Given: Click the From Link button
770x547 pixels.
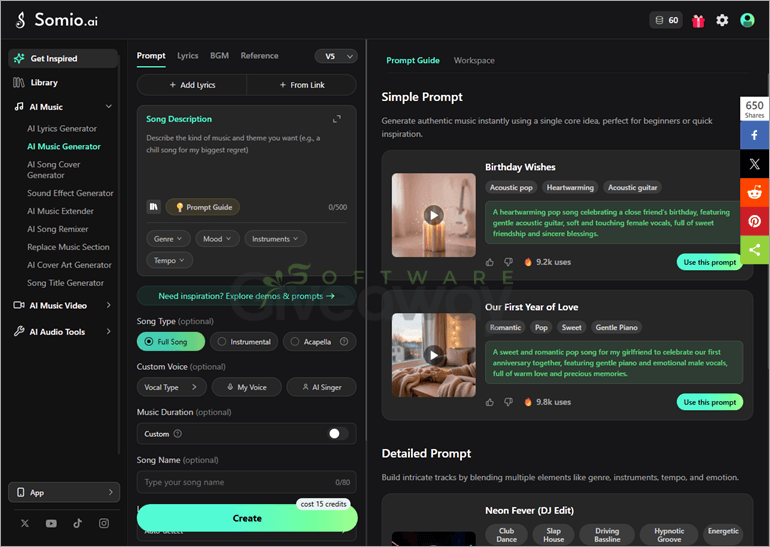Looking at the screenshot, I should 302,85.
